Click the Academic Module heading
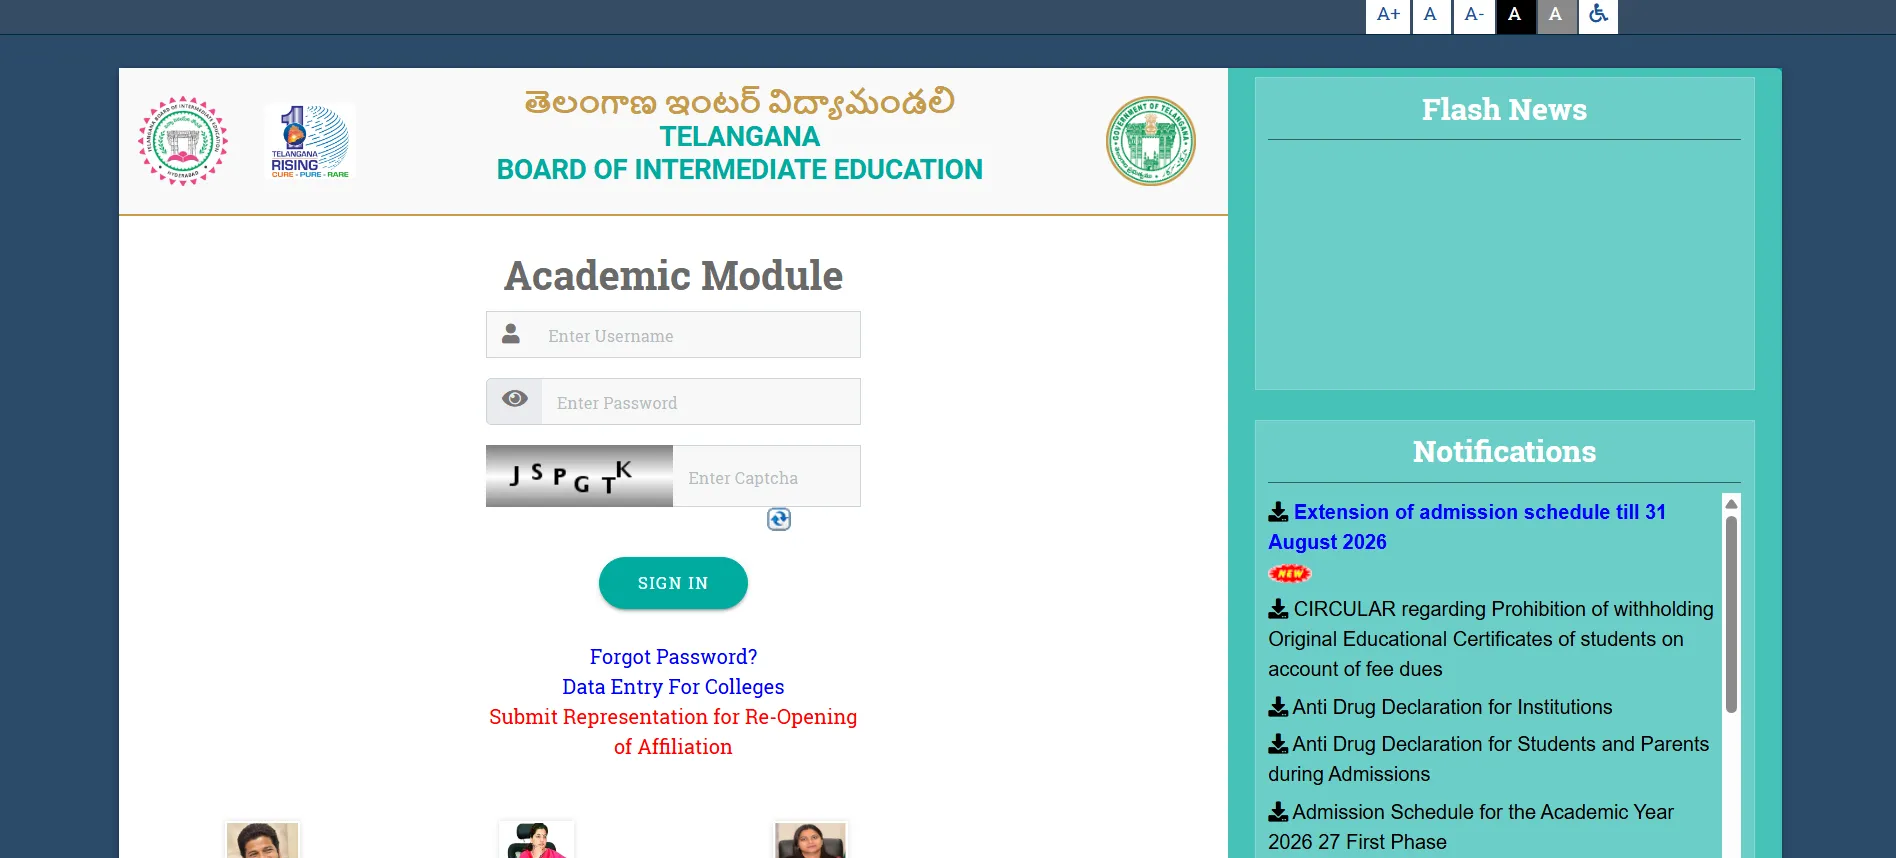The width and height of the screenshot is (1896, 858). [673, 275]
